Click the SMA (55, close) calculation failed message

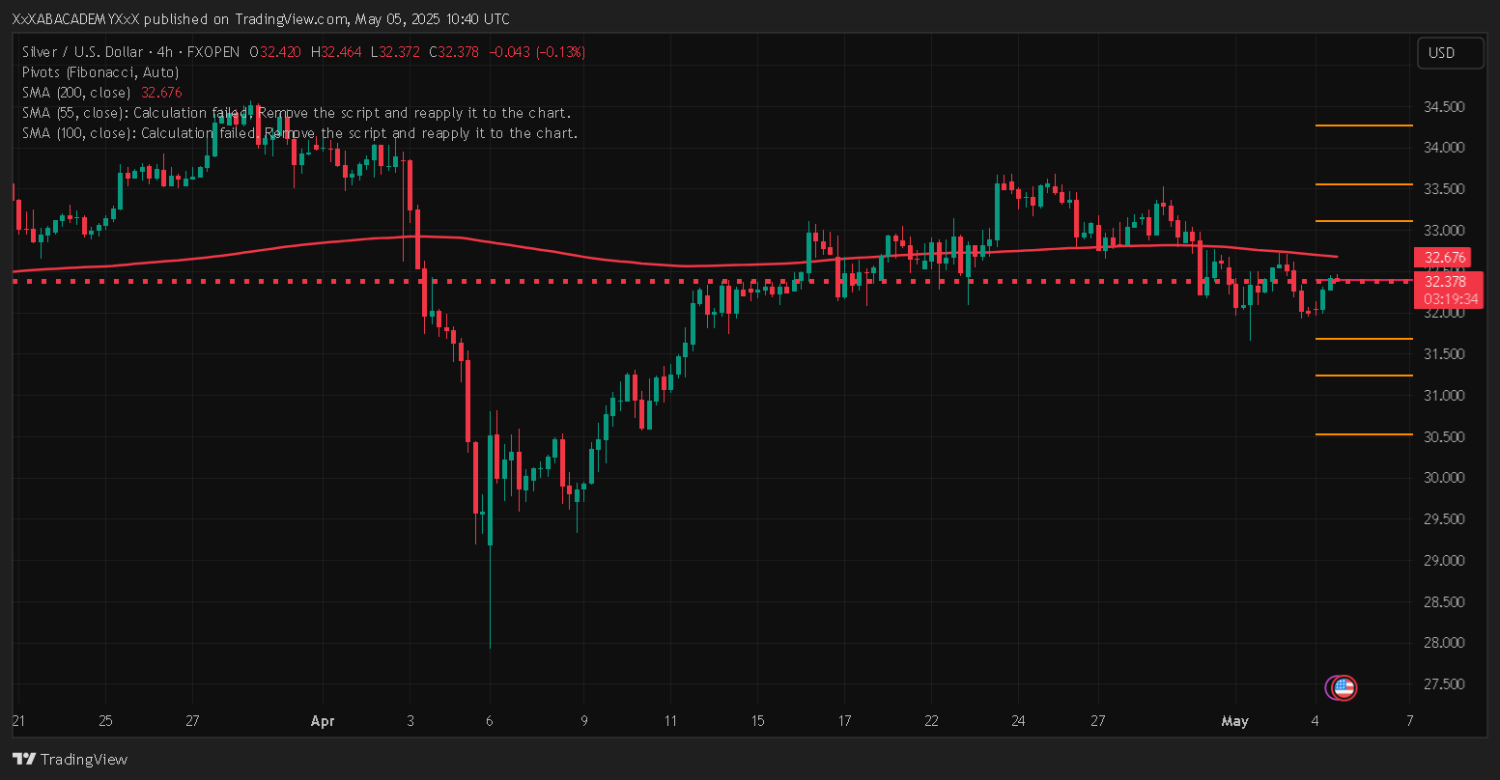pyautogui.click(x=296, y=112)
